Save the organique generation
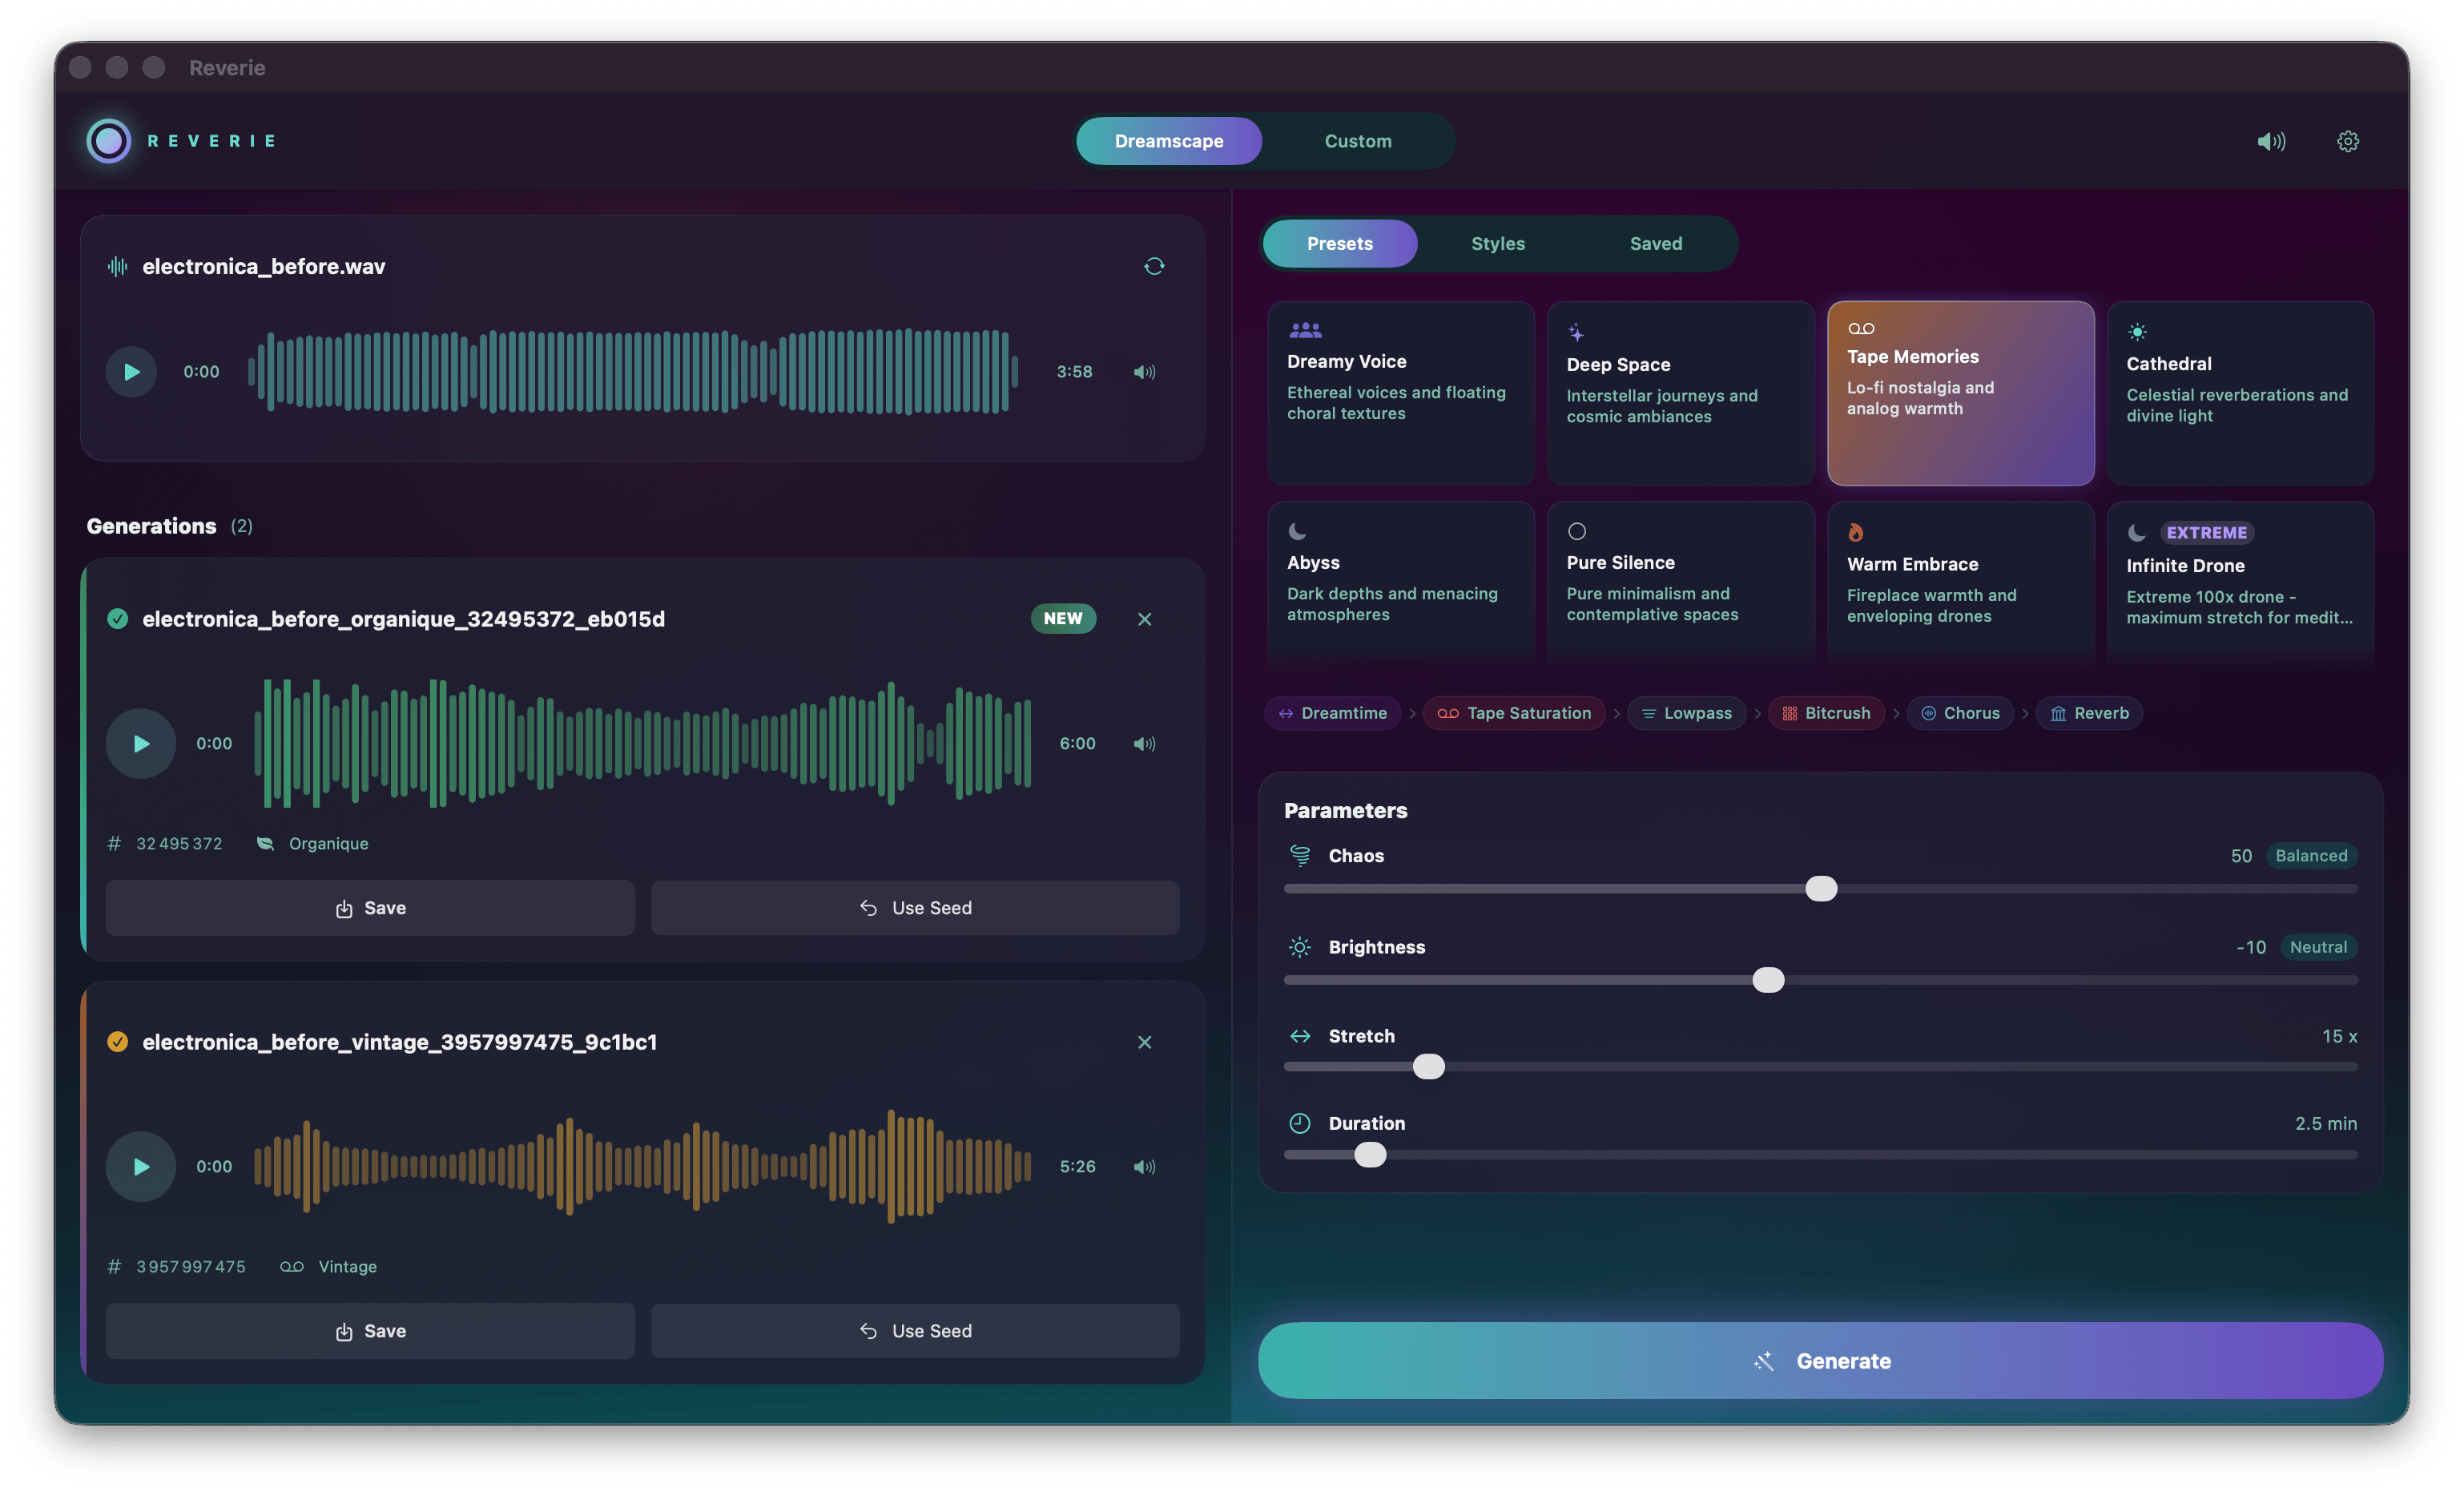Viewport: 2464px width, 1492px height. (370, 908)
